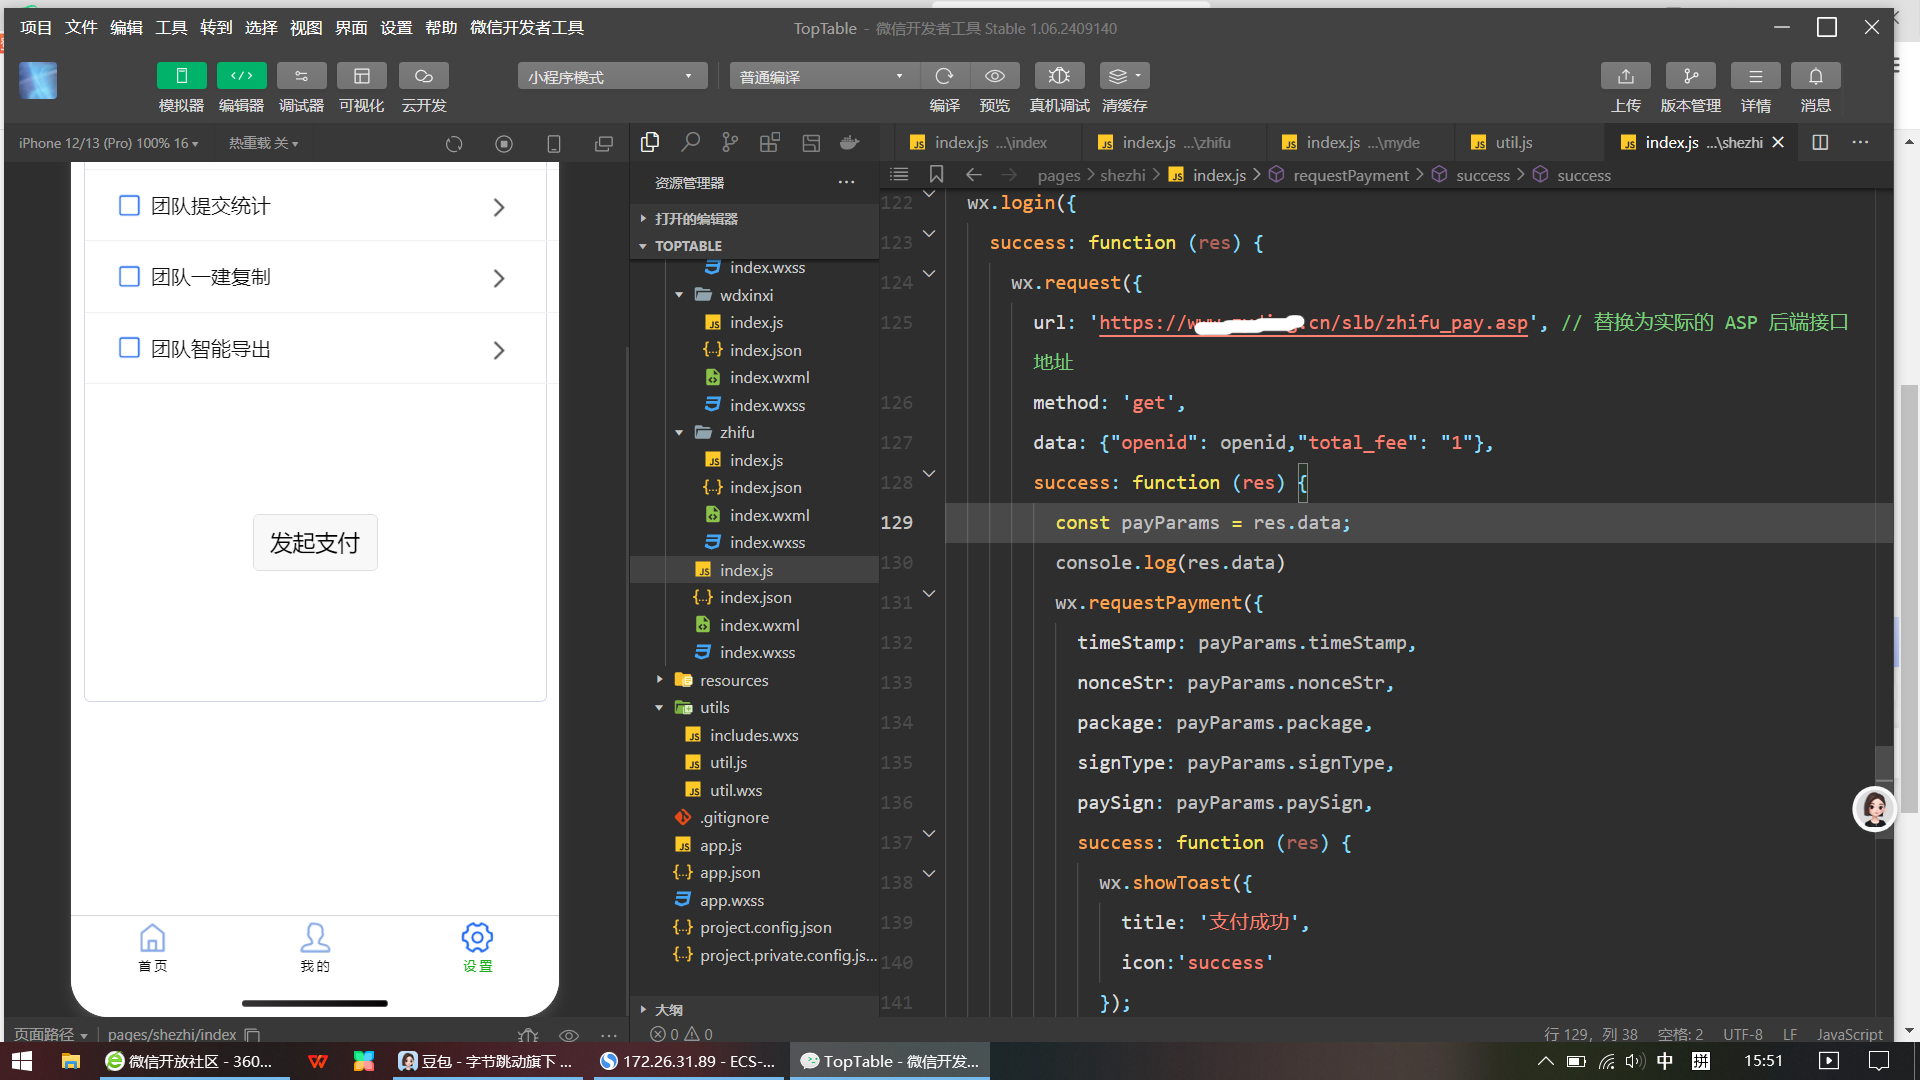Open the 设置 menu
The width and height of the screenshot is (1920, 1080).
click(396, 28)
